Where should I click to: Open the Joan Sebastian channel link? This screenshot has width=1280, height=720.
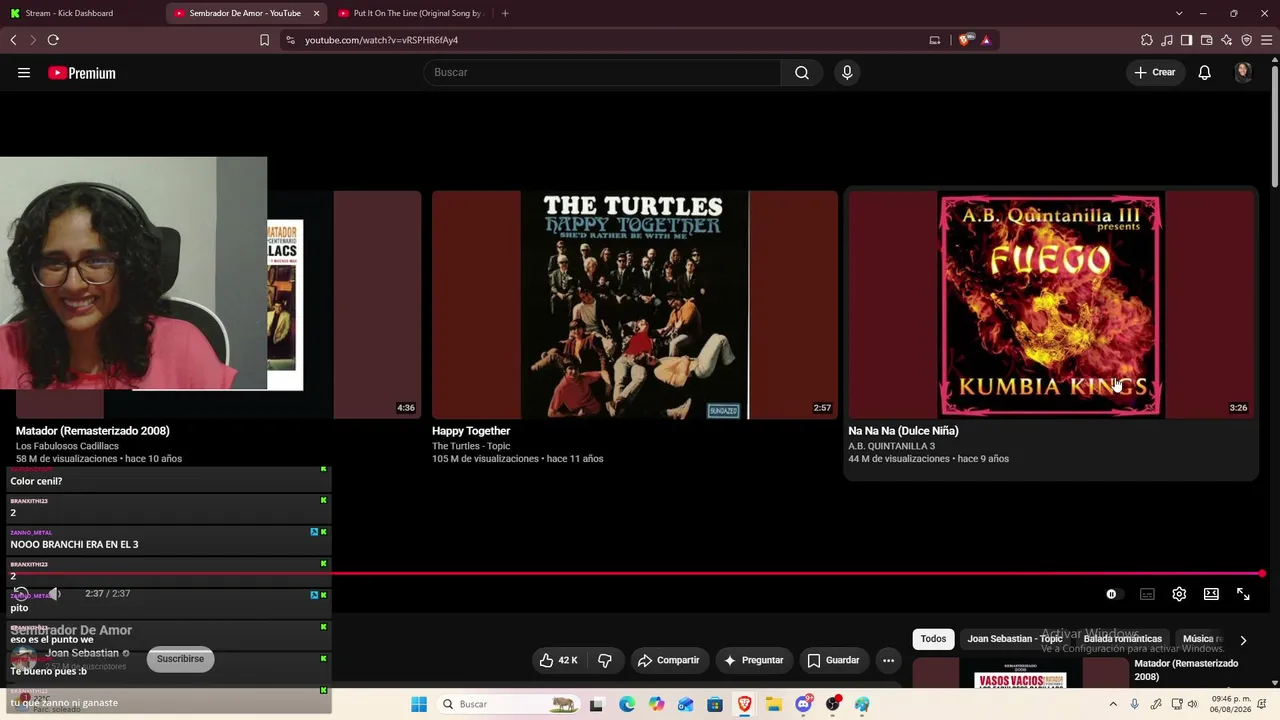82,653
